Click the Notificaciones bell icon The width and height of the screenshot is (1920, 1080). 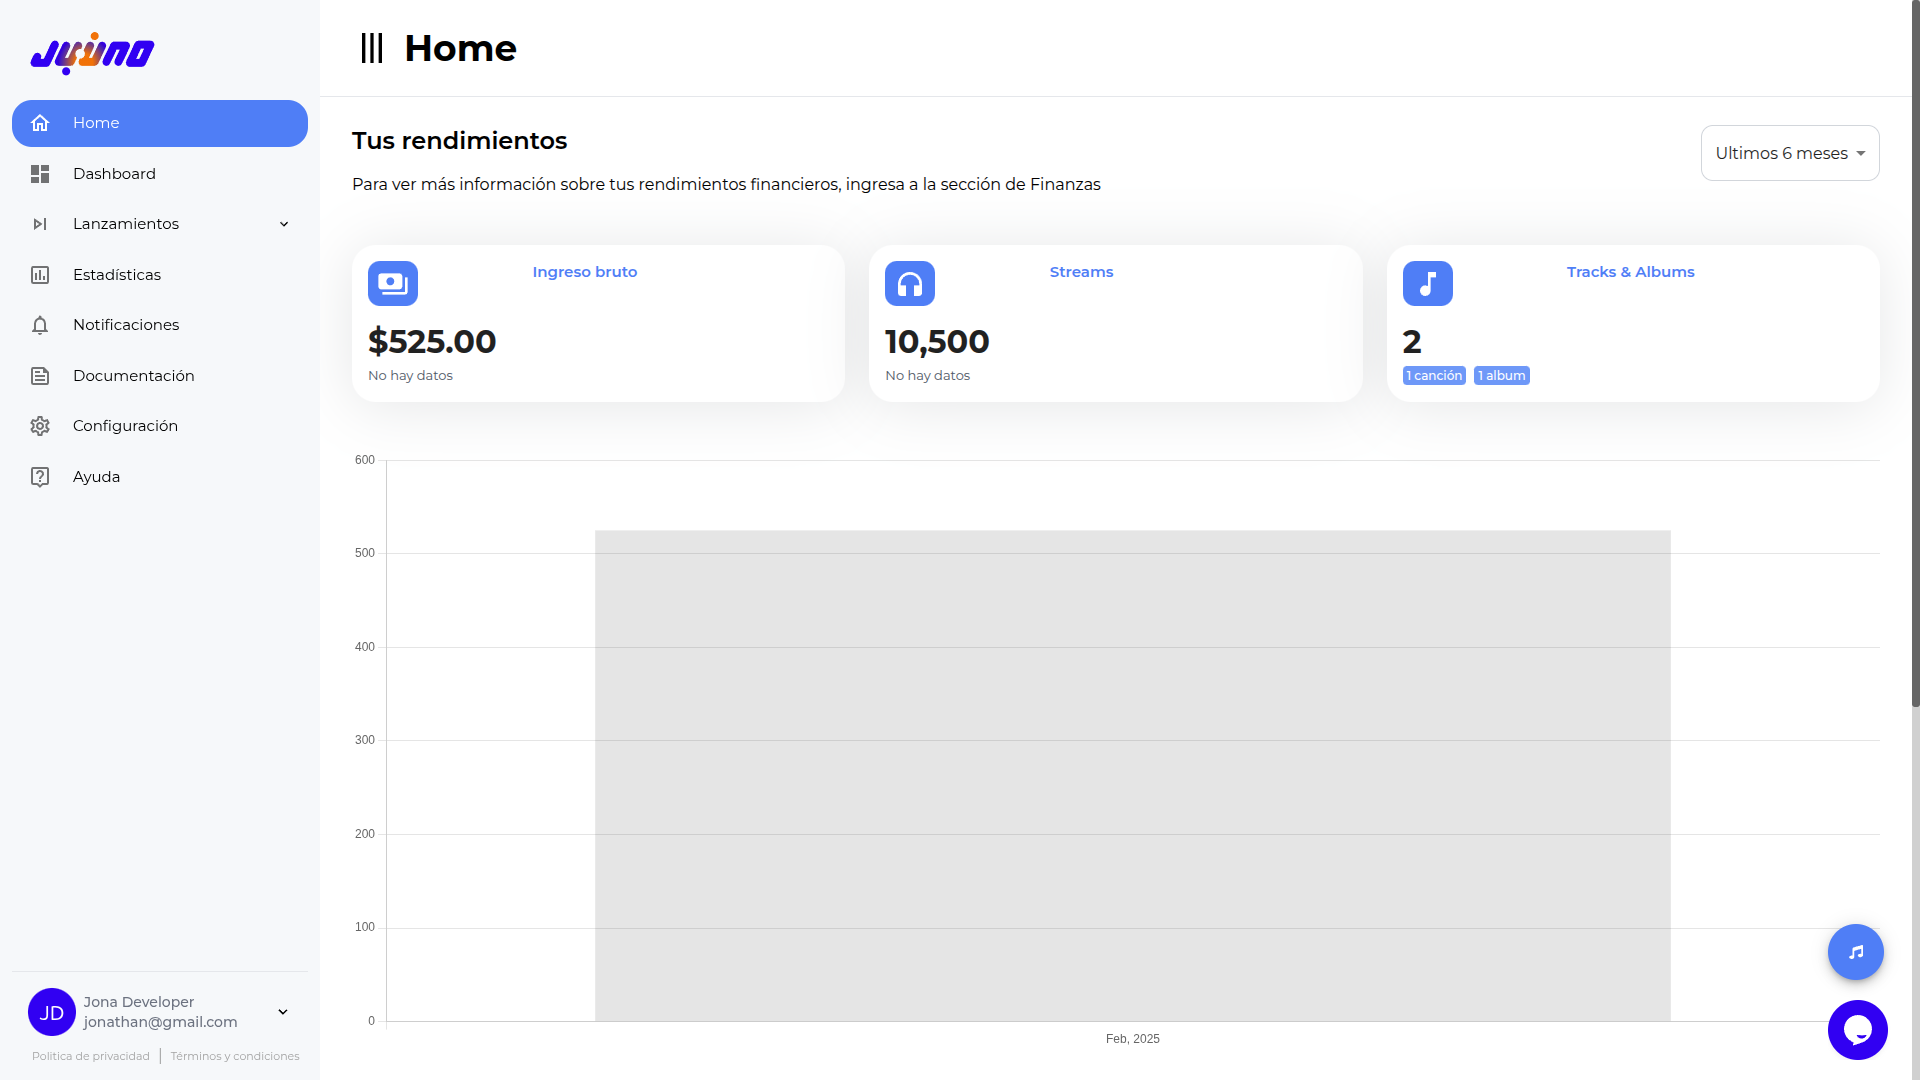tap(40, 325)
